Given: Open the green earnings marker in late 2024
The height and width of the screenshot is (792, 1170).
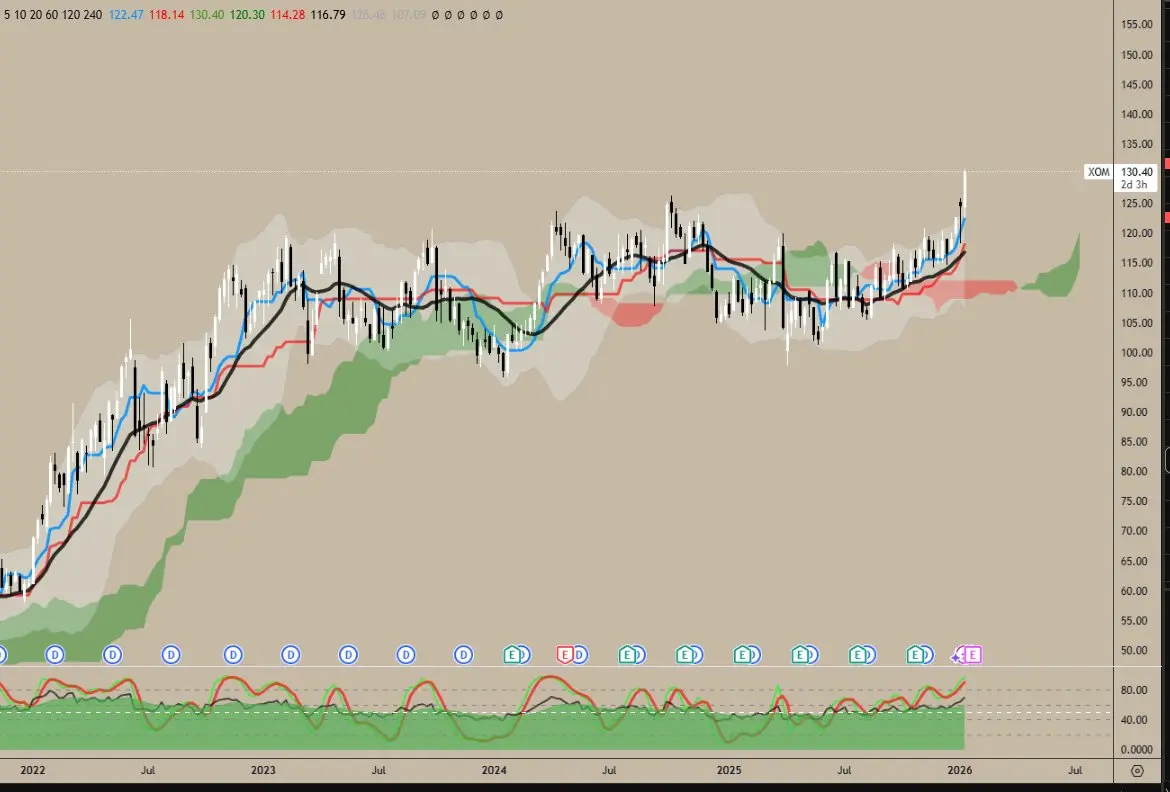Looking at the screenshot, I should click(x=684, y=655).
